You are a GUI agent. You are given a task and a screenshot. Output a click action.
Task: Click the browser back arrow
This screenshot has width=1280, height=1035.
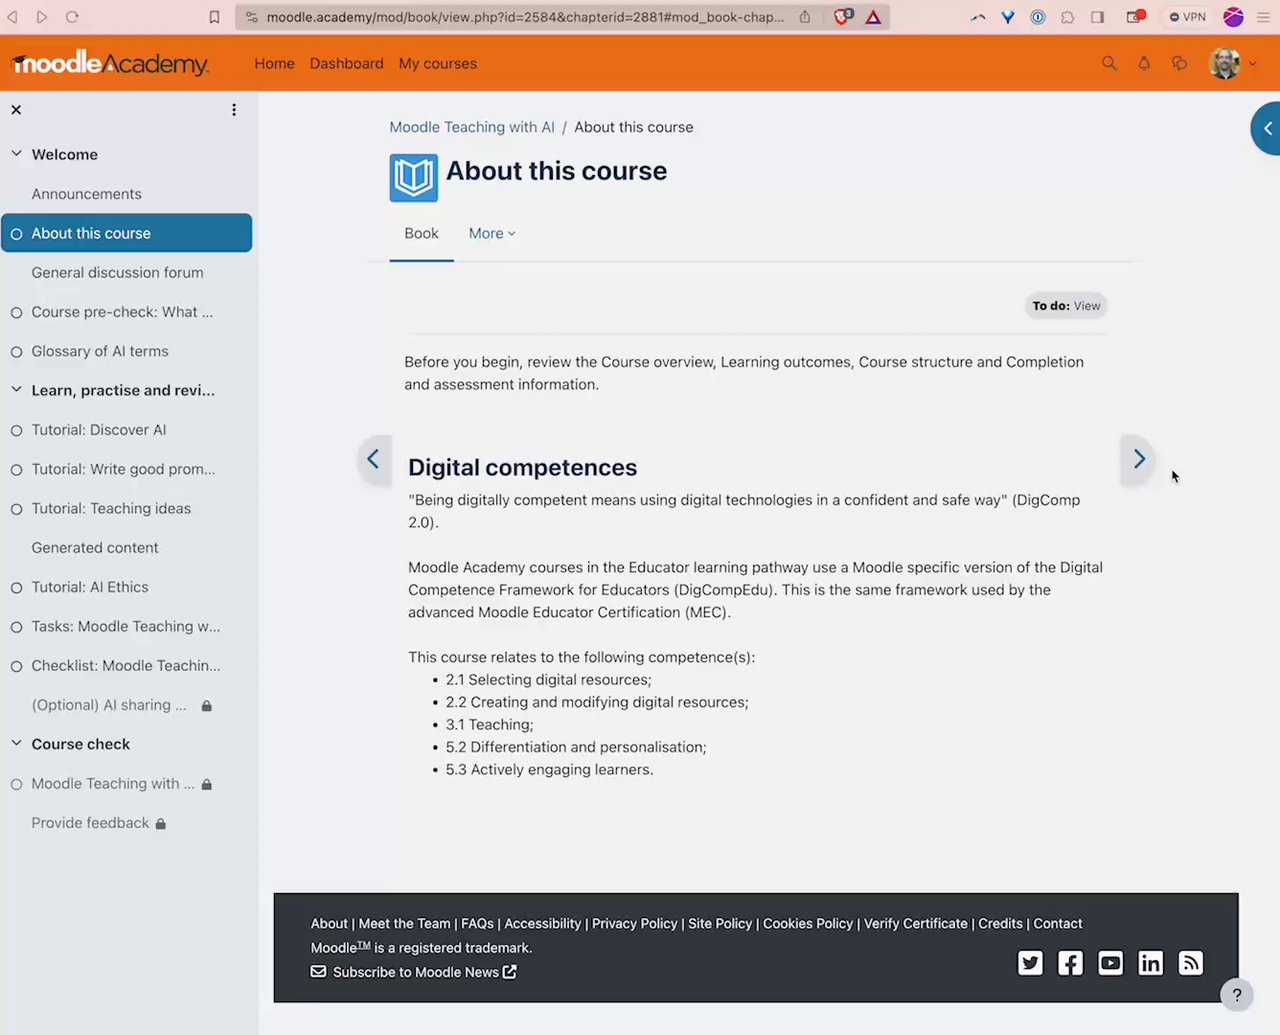tap(13, 17)
